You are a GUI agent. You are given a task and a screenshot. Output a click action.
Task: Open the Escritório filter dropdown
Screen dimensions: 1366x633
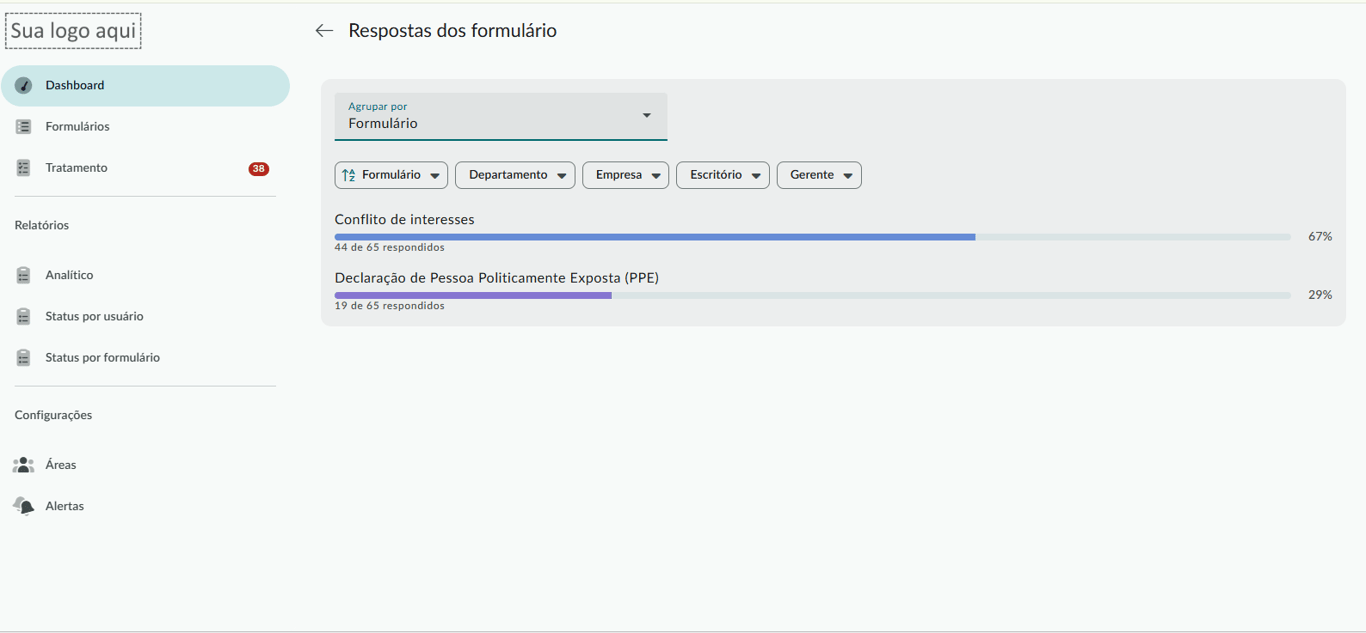(x=722, y=175)
